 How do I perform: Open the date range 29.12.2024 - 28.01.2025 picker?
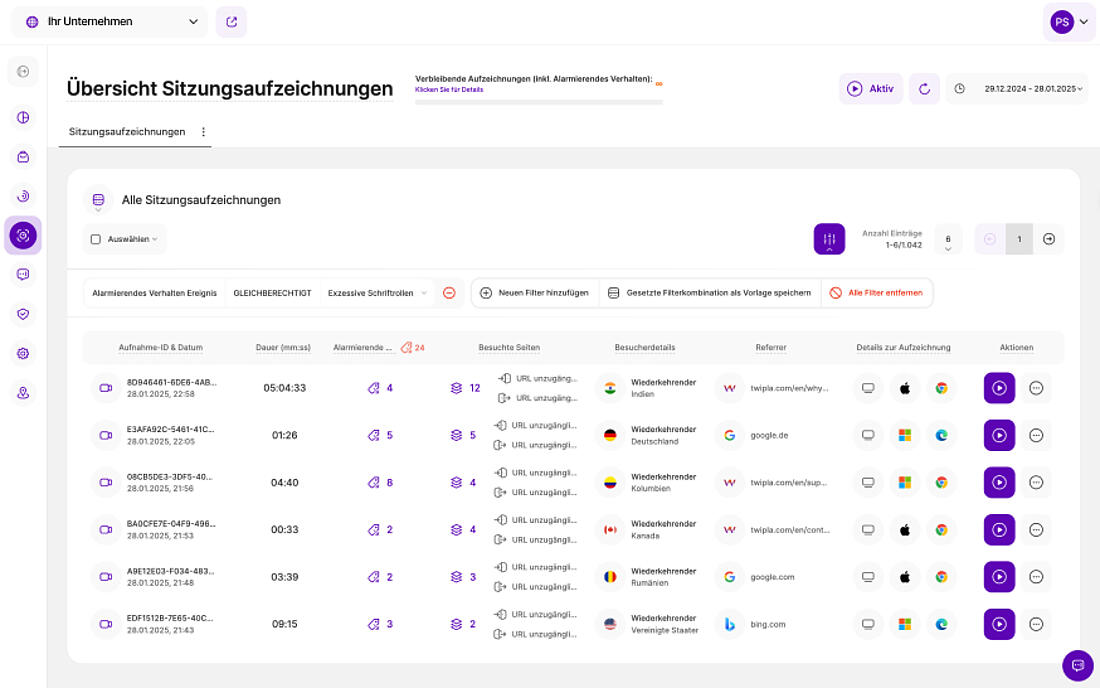click(x=1018, y=89)
